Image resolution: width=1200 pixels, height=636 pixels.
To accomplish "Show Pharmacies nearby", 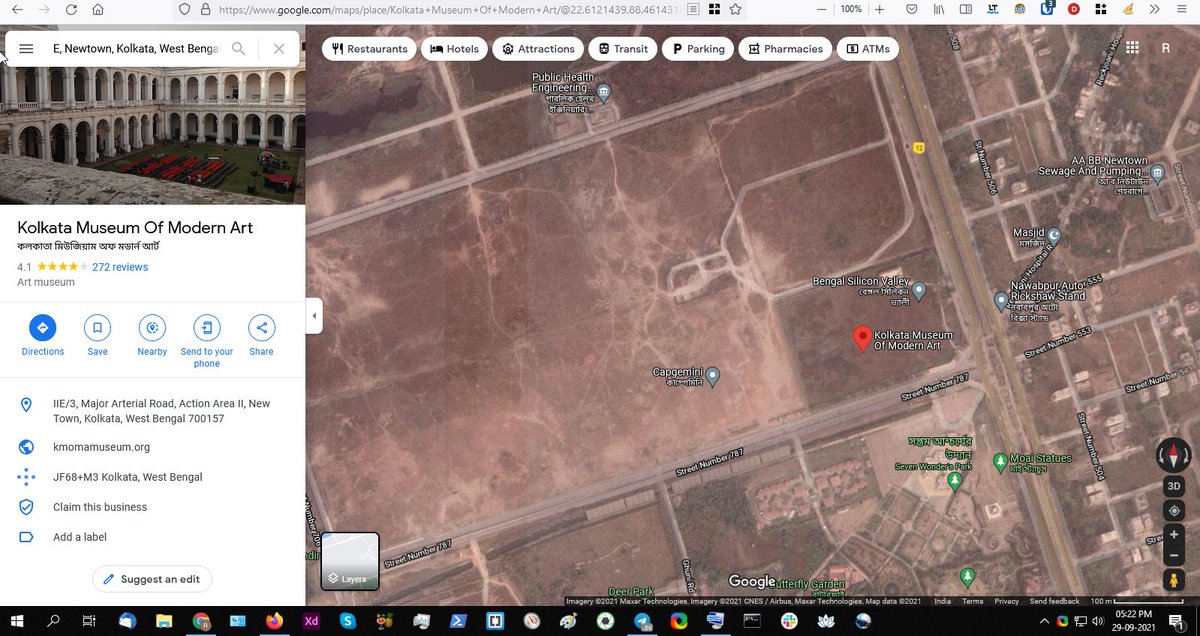I will [x=785, y=48].
